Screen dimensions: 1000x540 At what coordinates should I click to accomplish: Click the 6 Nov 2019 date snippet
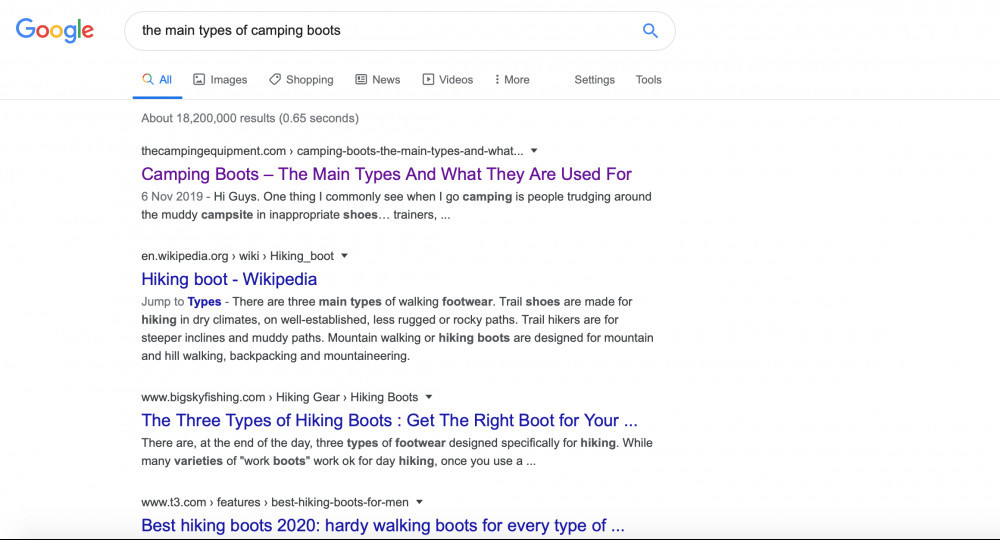pyautogui.click(x=172, y=196)
